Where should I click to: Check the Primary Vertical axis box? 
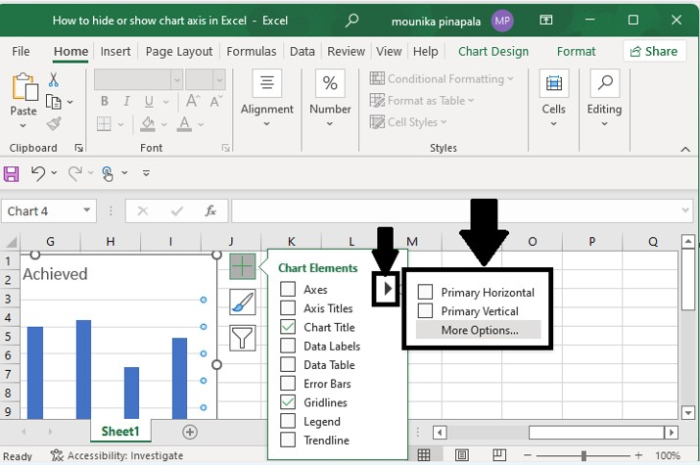click(425, 311)
